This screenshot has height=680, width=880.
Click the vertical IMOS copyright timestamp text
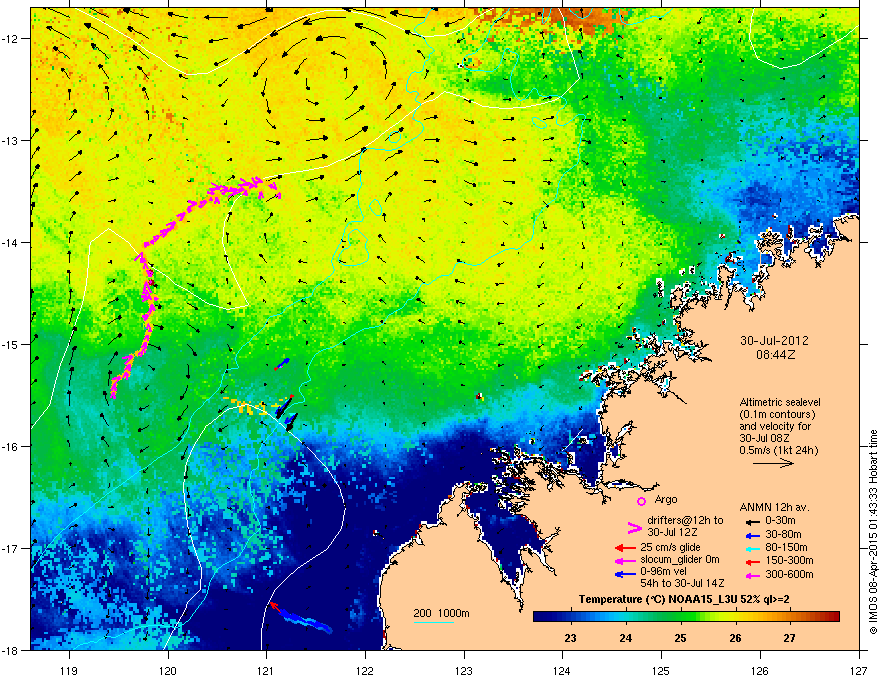click(x=873, y=531)
